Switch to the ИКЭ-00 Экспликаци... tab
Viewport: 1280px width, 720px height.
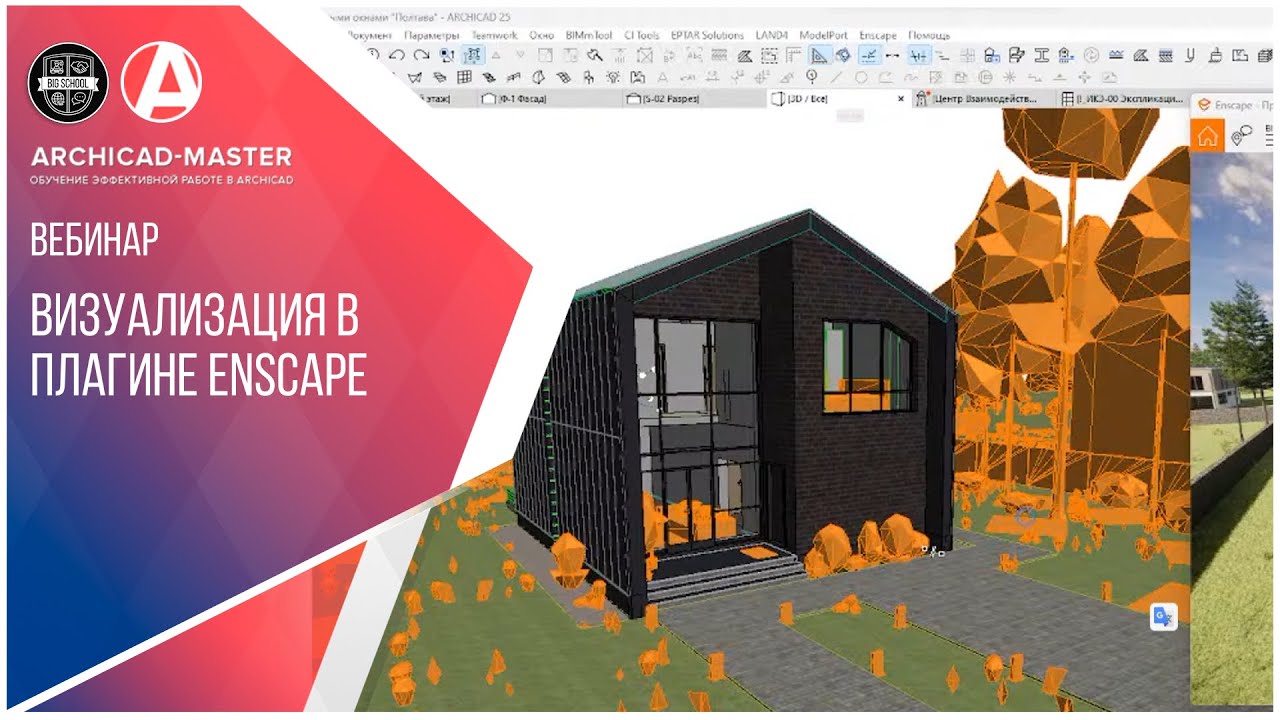(x=1124, y=99)
